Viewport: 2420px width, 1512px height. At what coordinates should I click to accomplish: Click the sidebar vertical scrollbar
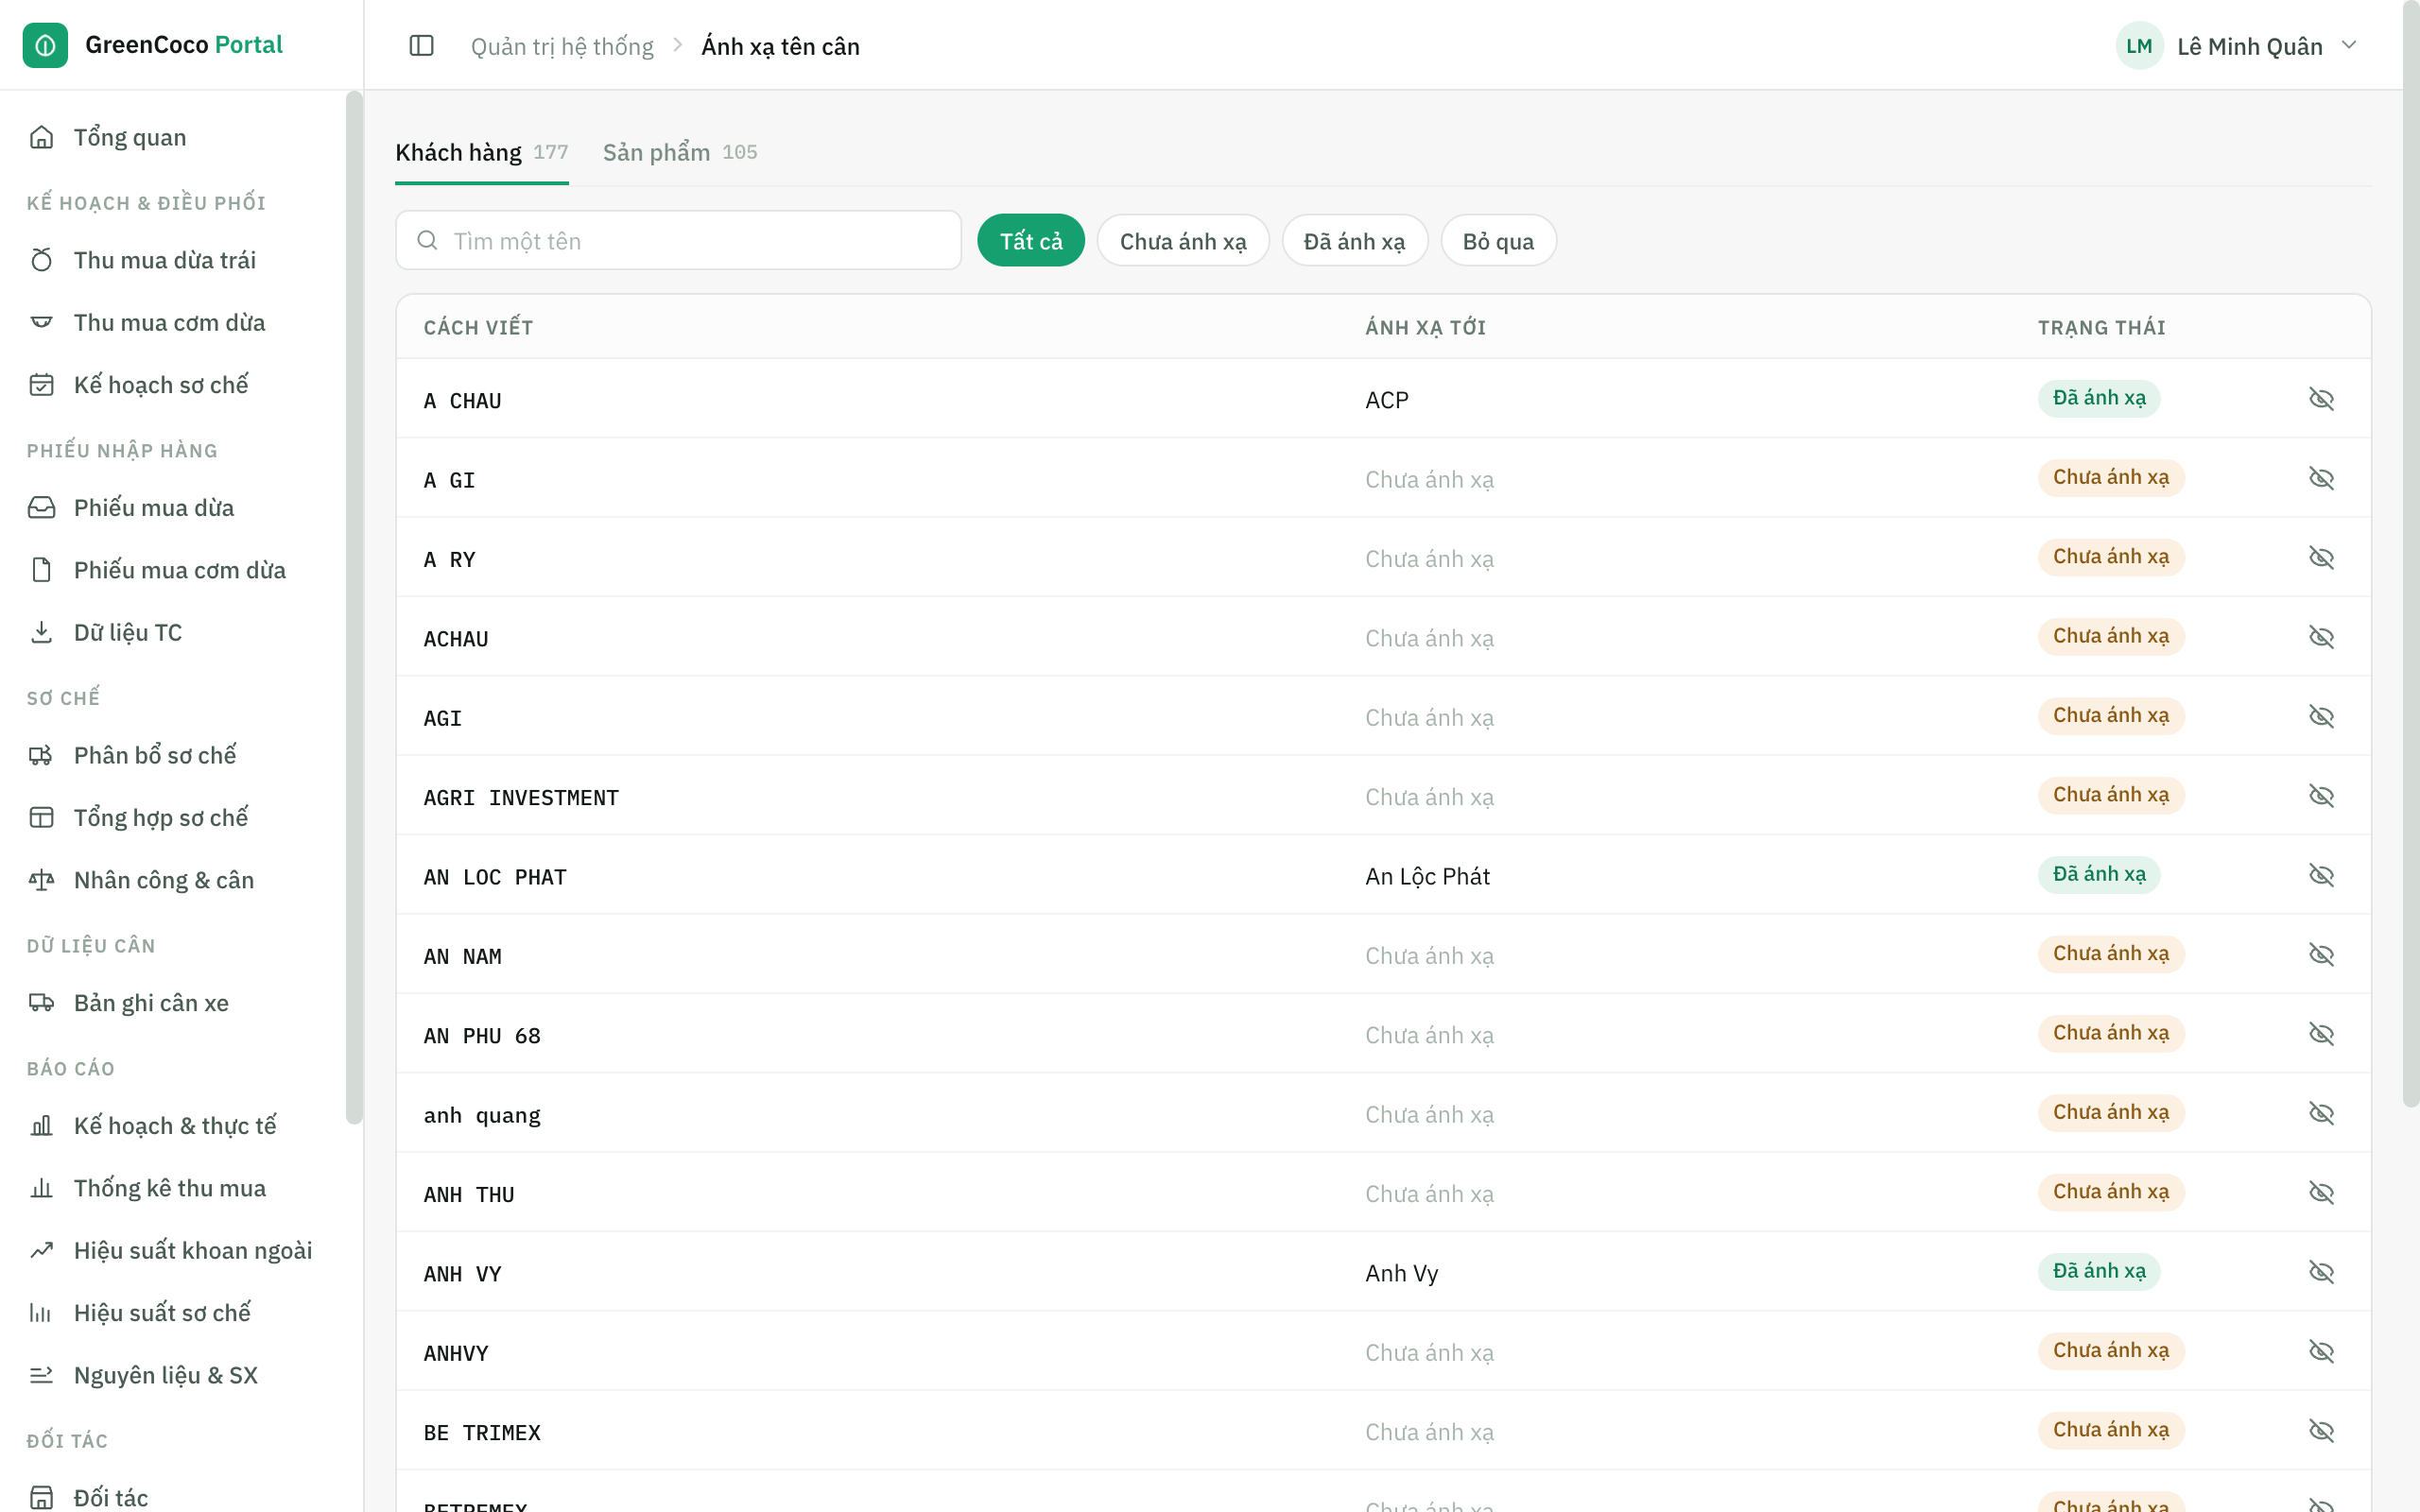pyautogui.click(x=354, y=607)
